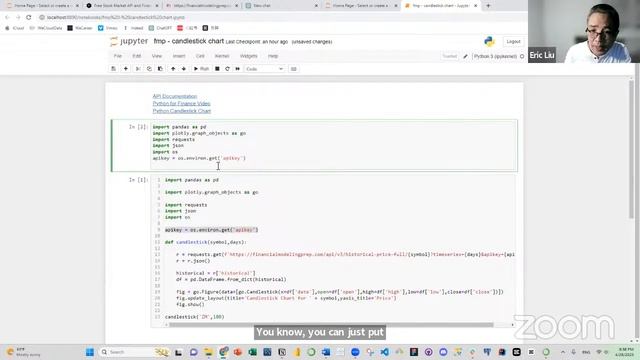Save notebook with the save and checkpoint icon

(113, 69)
